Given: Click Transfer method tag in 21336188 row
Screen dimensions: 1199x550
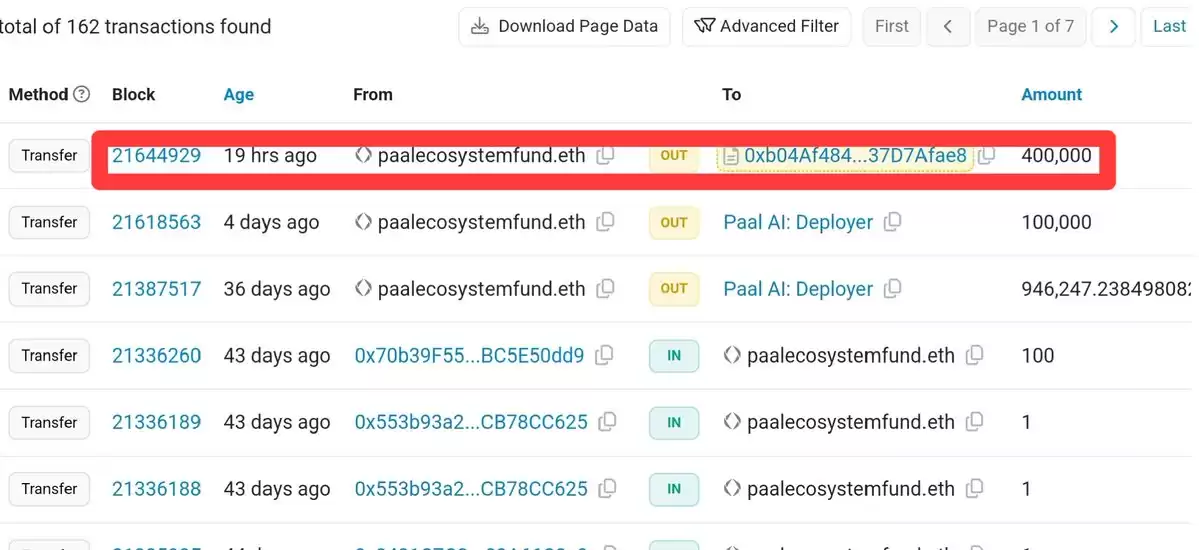Looking at the screenshot, I should pos(49,489).
